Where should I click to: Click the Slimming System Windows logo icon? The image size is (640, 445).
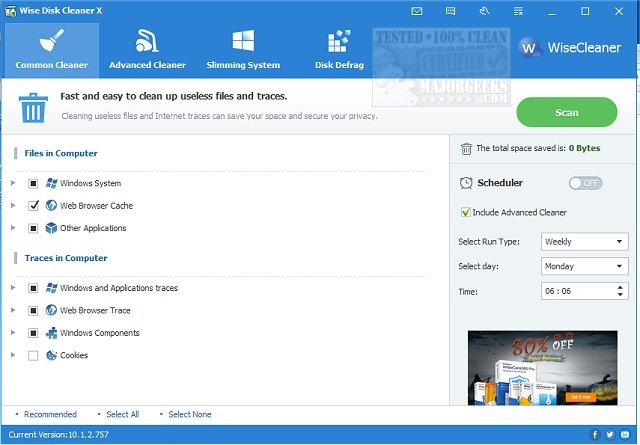click(x=243, y=42)
